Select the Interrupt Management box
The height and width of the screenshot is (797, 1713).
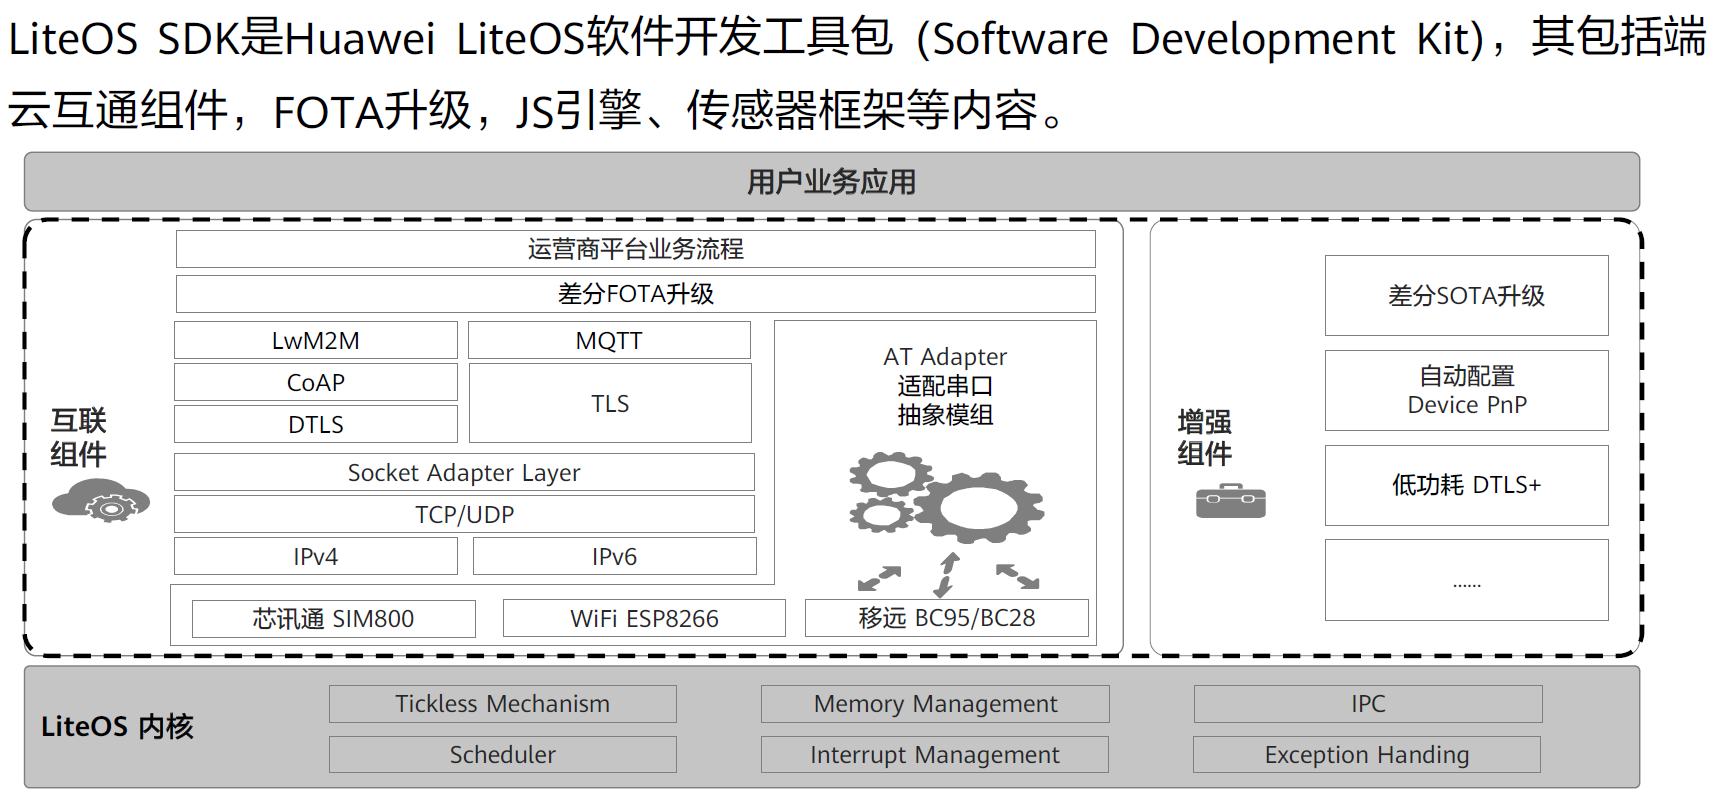pyautogui.click(x=935, y=754)
